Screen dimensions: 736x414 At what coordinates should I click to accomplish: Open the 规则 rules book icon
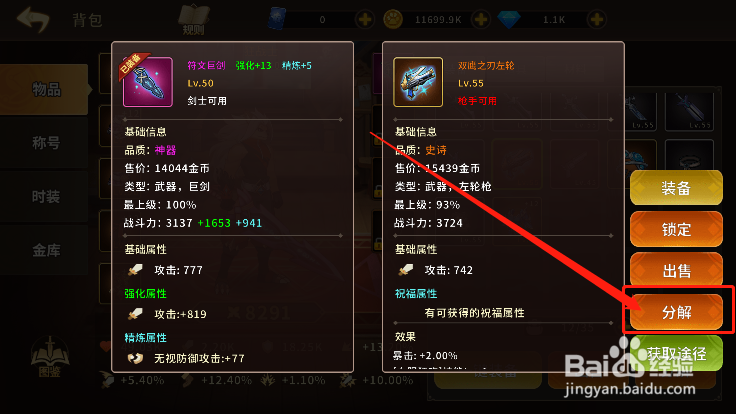[193, 20]
